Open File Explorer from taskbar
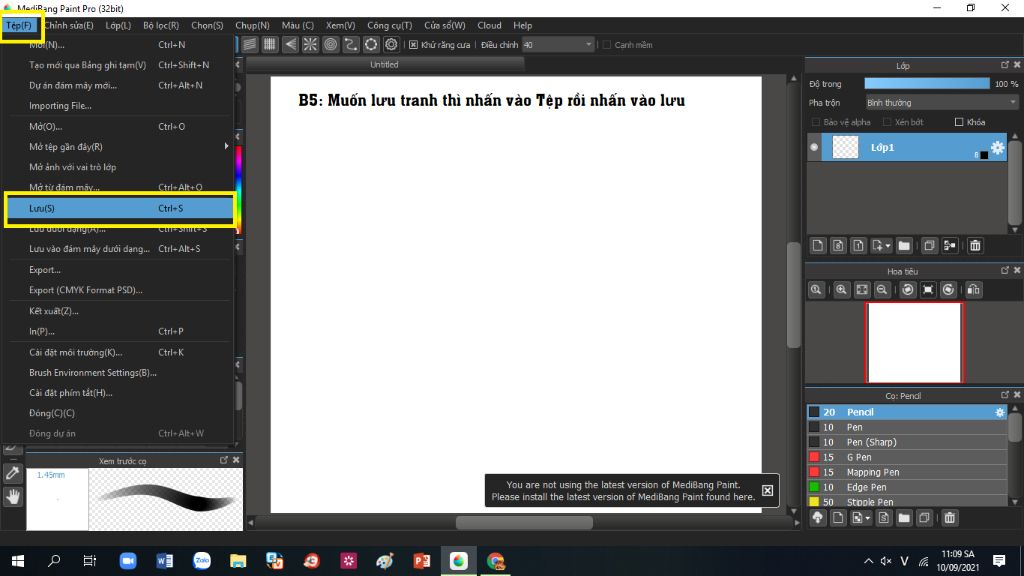Image resolution: width=1024 pixels, height=576 pixels. coord(238,561)
